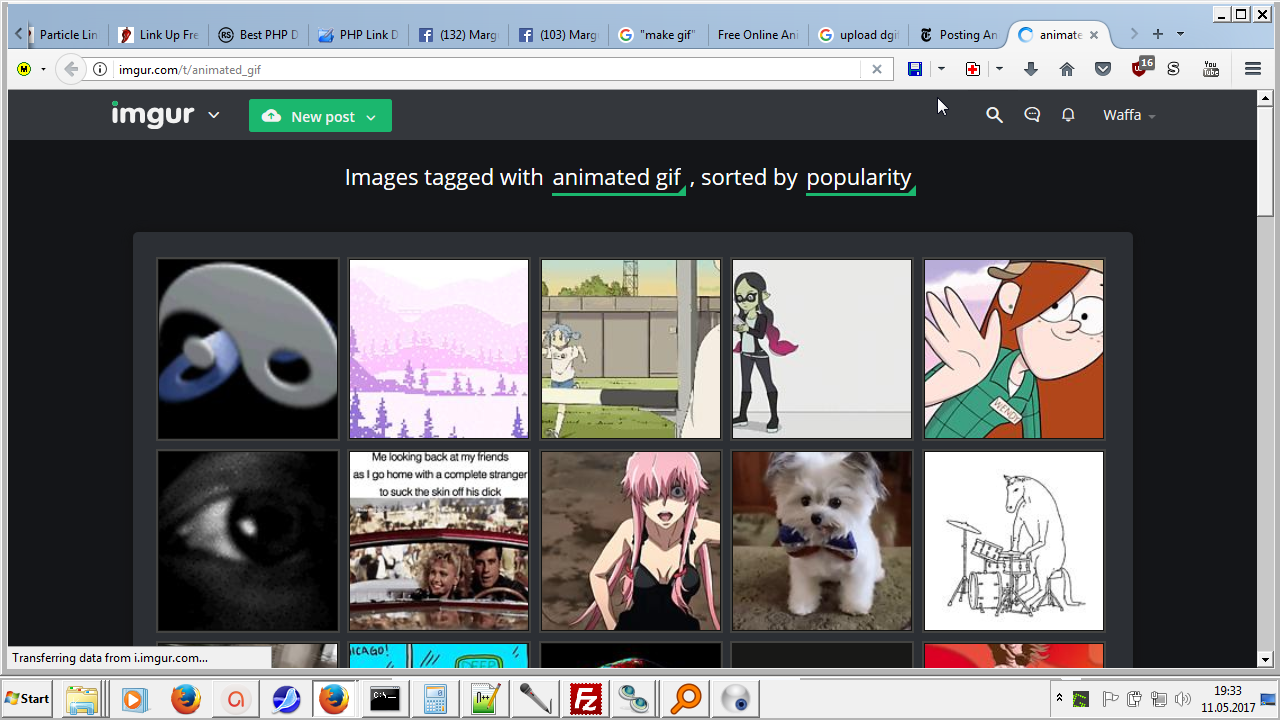1280x720 pixels.
Task: Switch to the '"make gif"' Google tab
Action: (658, 35)
